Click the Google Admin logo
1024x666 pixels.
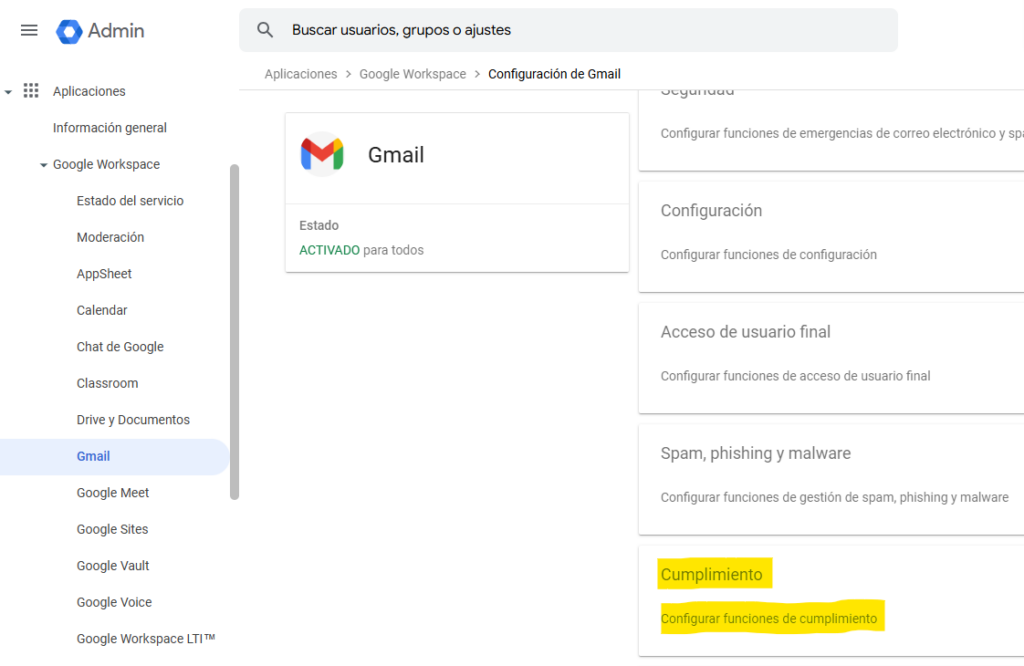tap(100, 31)
